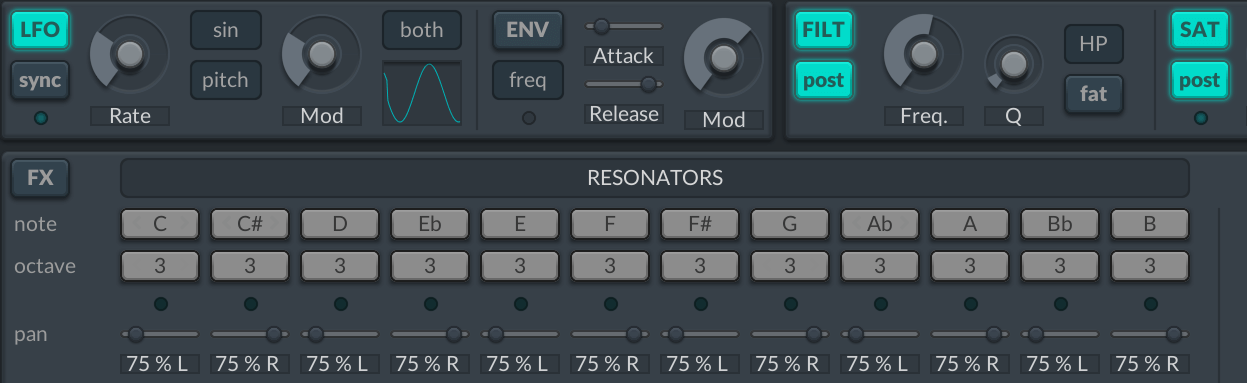Open the C note selector
Viewport: 1247px width, 383px height.
click(x=160, y=225)
